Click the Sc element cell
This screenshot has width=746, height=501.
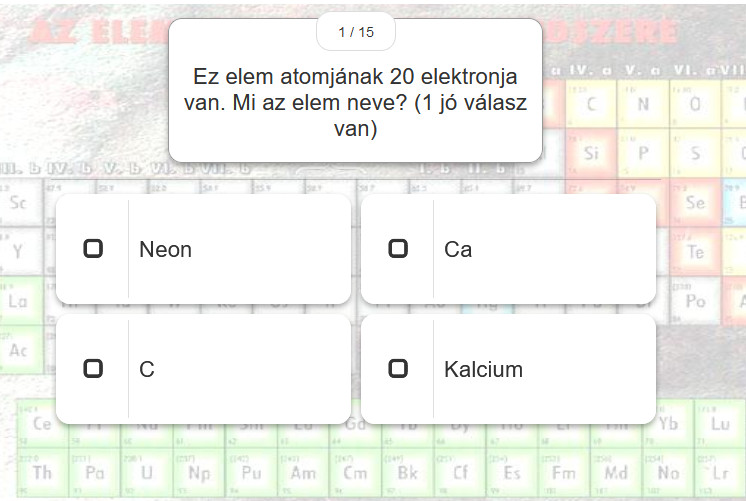18,203
